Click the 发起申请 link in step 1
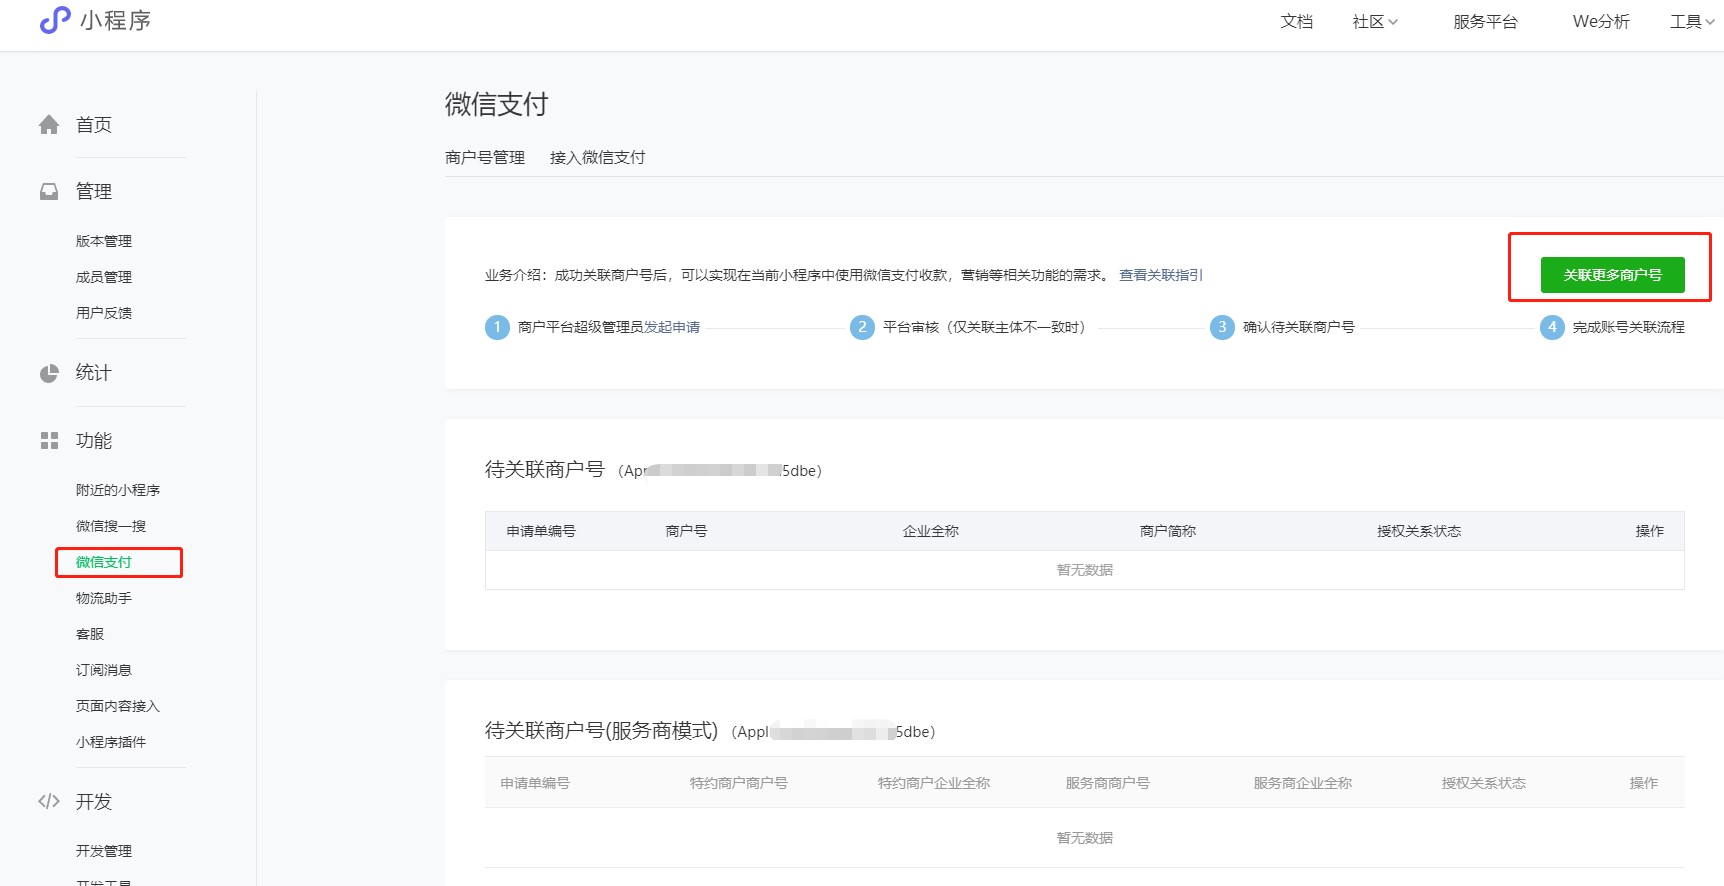The image size is (1724, 886). click(x=672, y=327)
